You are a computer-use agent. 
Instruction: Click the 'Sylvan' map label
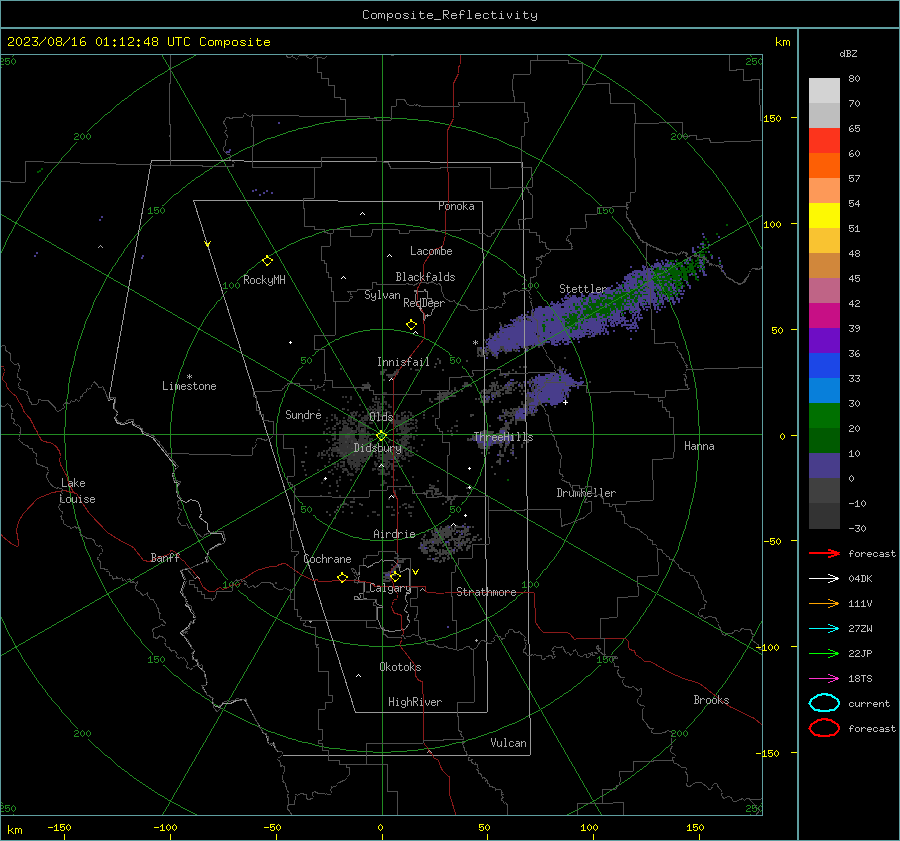[x=382, y=295]
